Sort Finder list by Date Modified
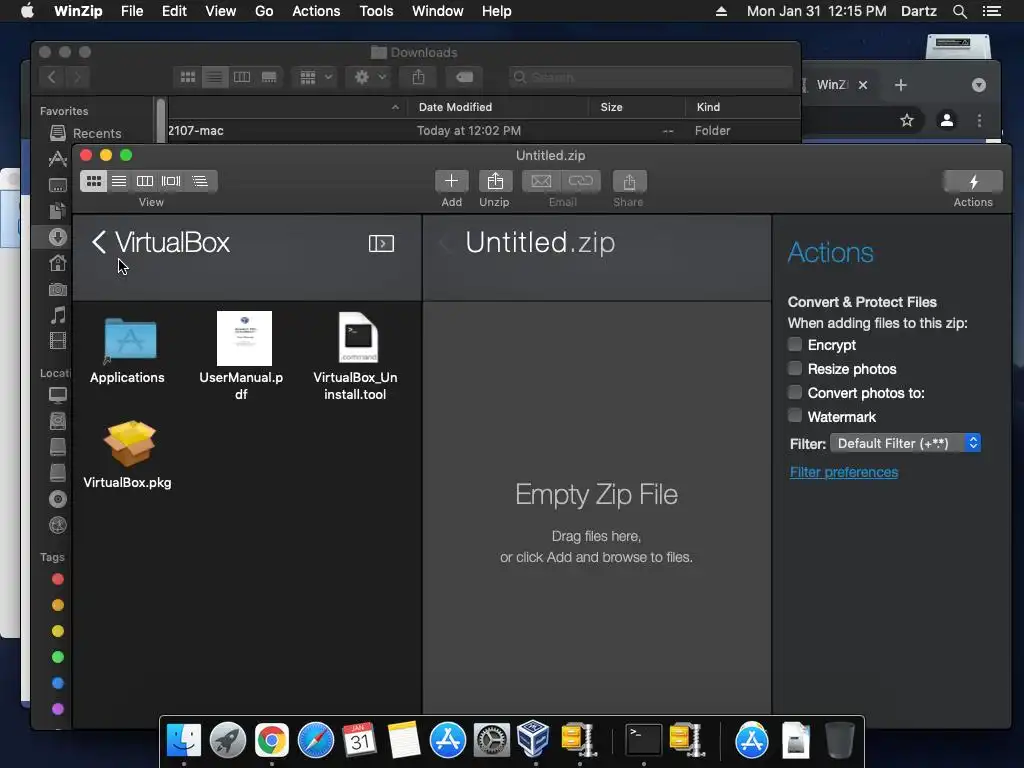 click(x=455, y=107)
